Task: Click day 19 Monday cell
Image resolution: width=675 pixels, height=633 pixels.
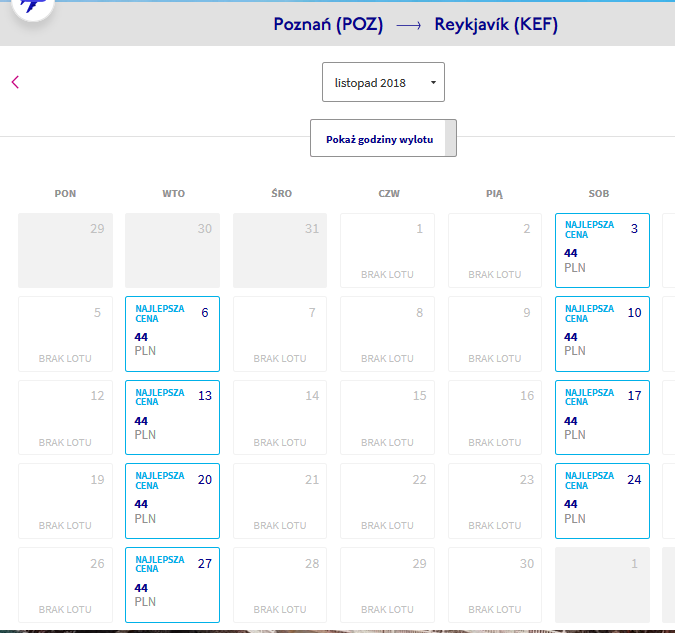Action: tap(65, 501)
